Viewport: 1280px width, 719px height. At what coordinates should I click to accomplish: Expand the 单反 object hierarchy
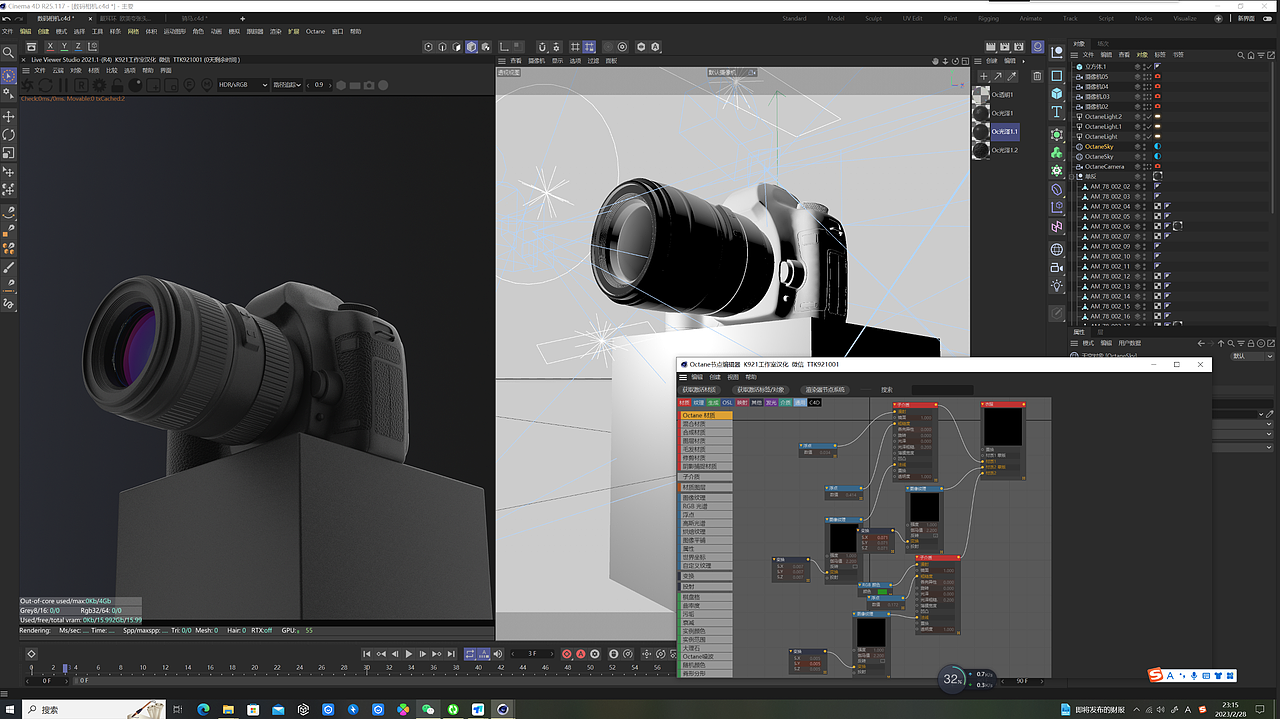point(1071,175)
